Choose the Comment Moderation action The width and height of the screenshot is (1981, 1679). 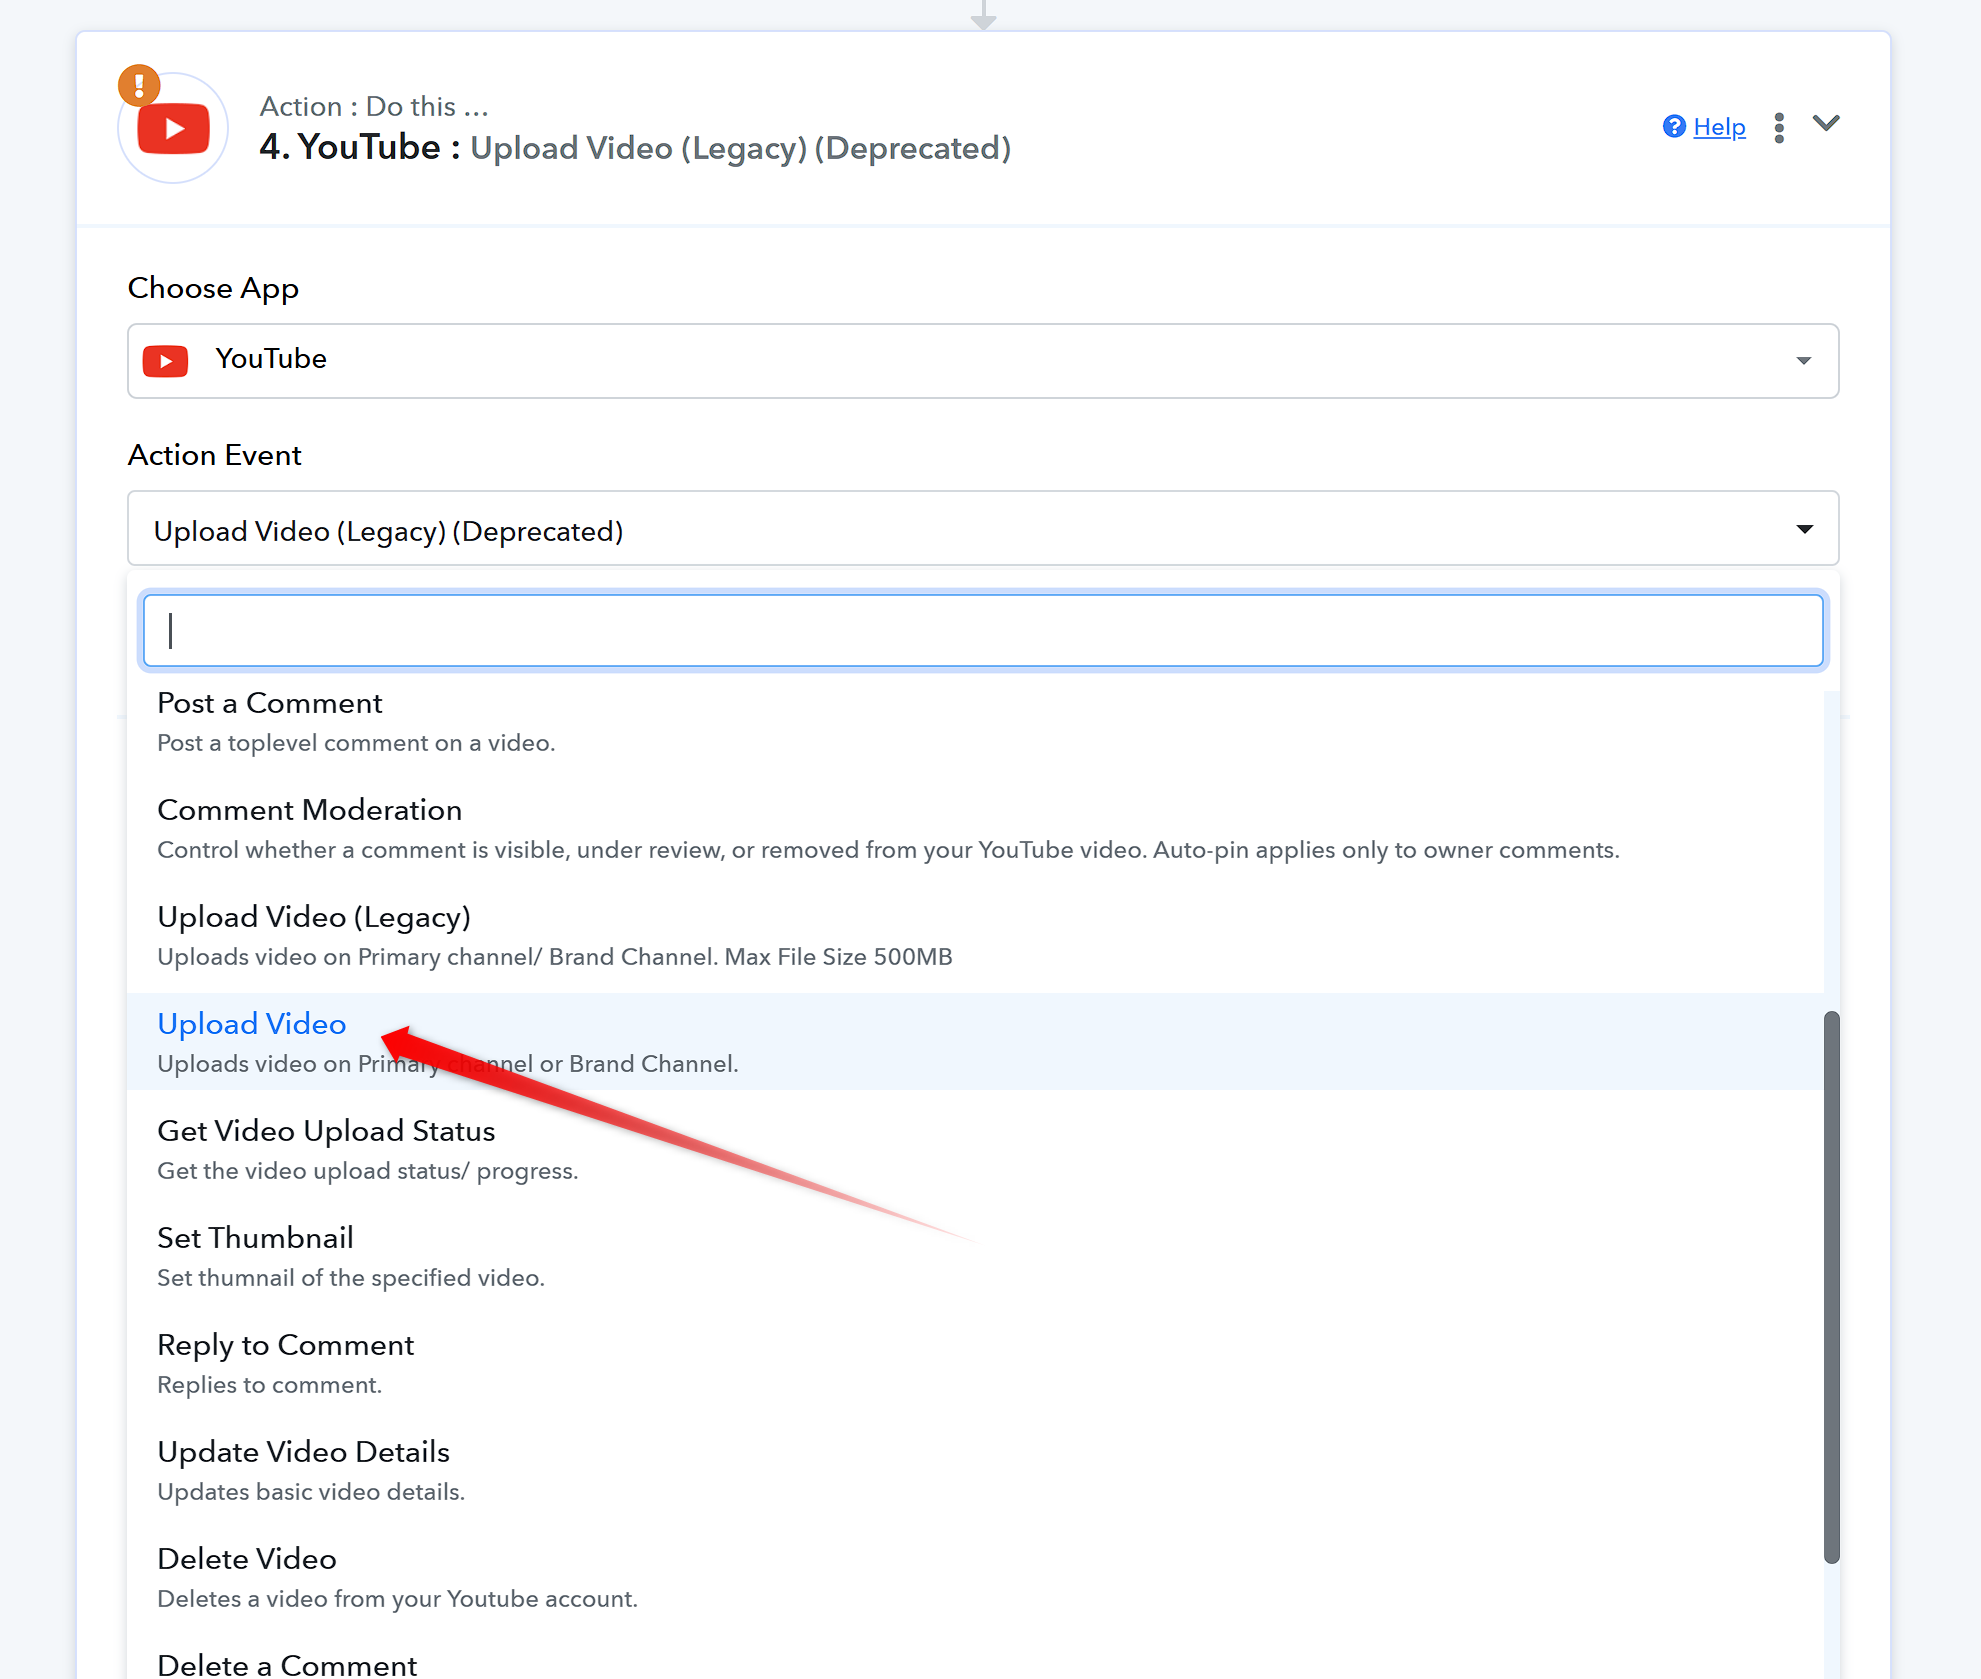[x=975, y=829]
